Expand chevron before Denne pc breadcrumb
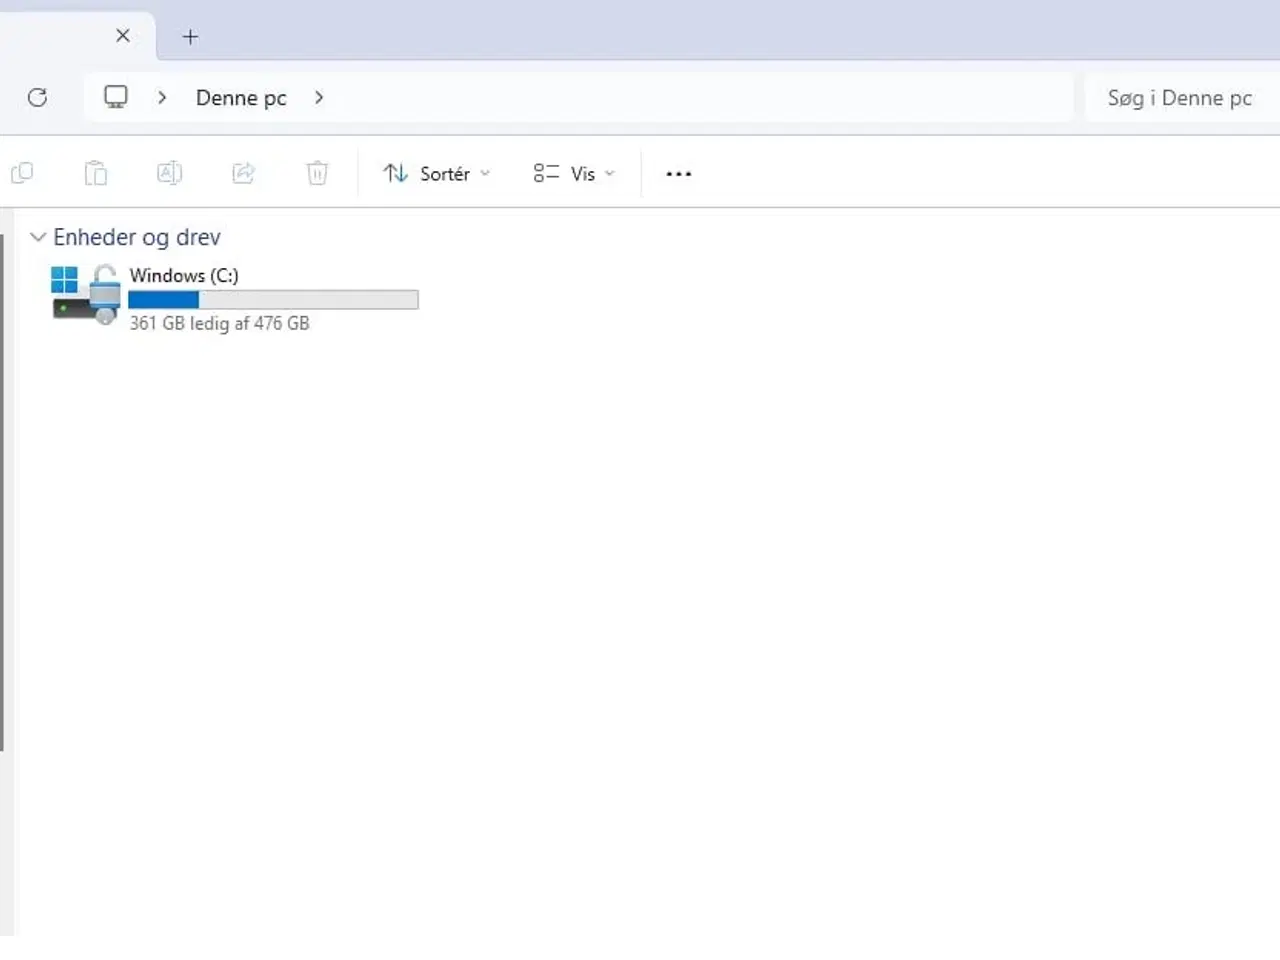The width and height of the screenshot is (1280, 960). 162,97
